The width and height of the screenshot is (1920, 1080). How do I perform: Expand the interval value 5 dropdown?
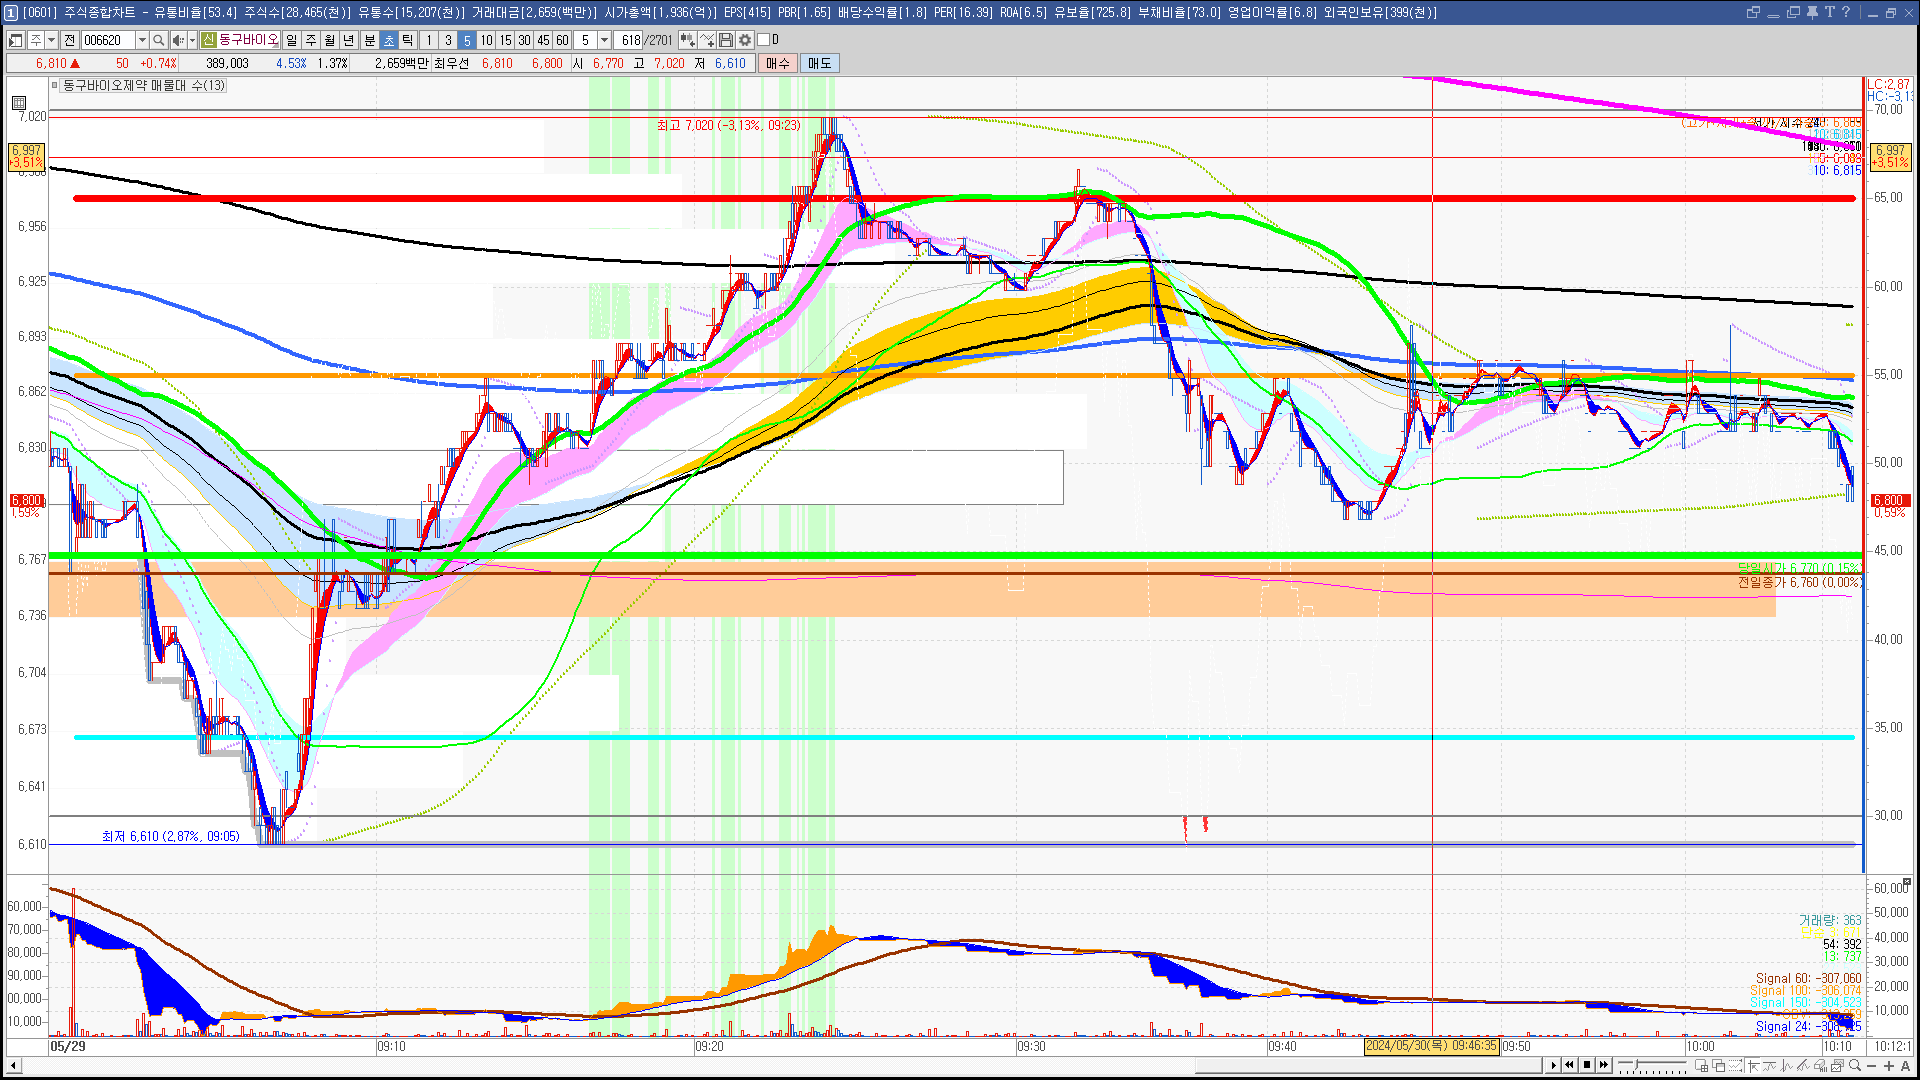[x=604, y=40]
